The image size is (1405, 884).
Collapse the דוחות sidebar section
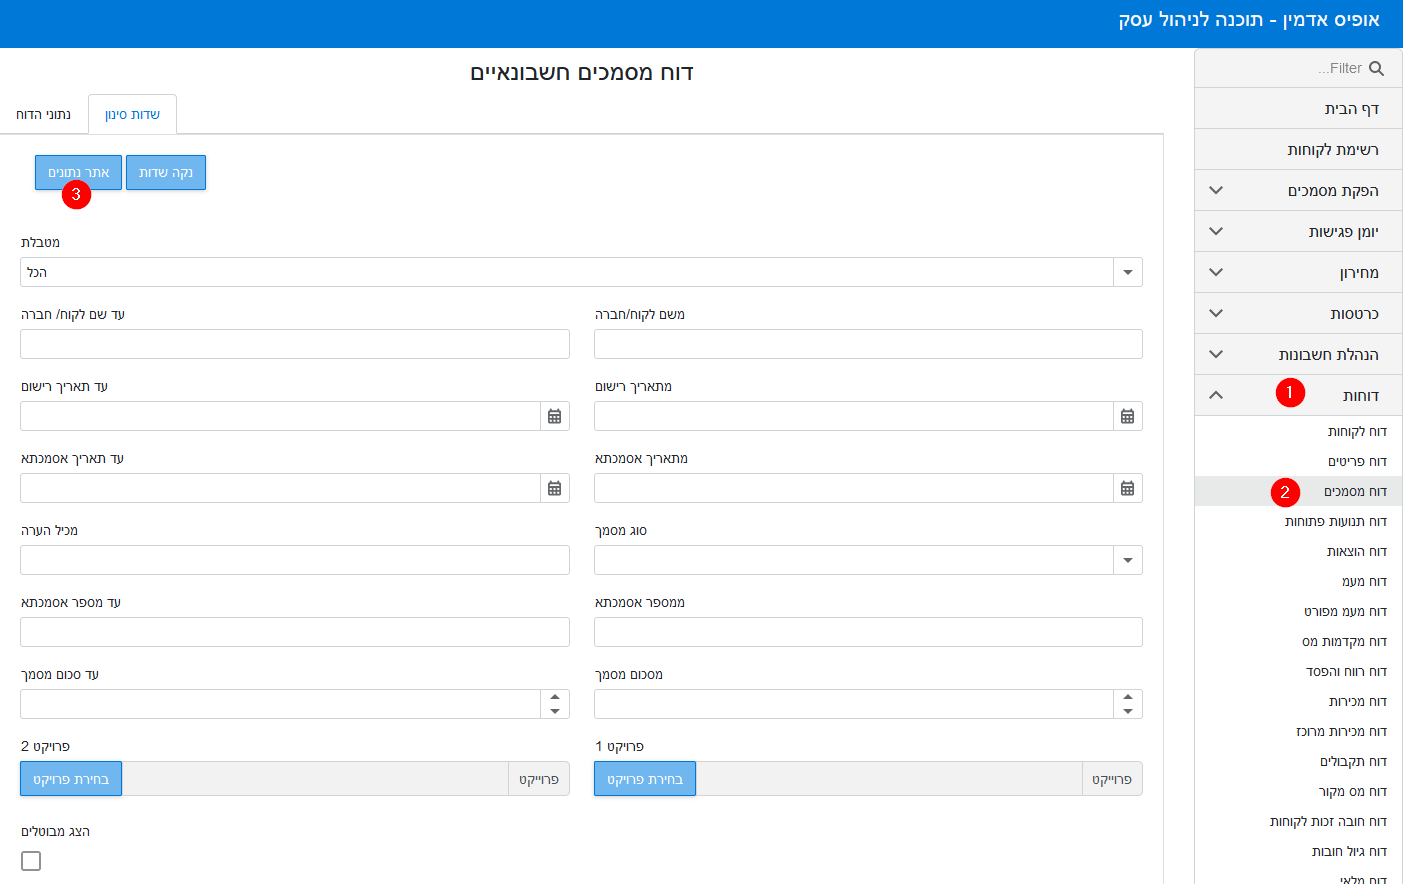1298,395
